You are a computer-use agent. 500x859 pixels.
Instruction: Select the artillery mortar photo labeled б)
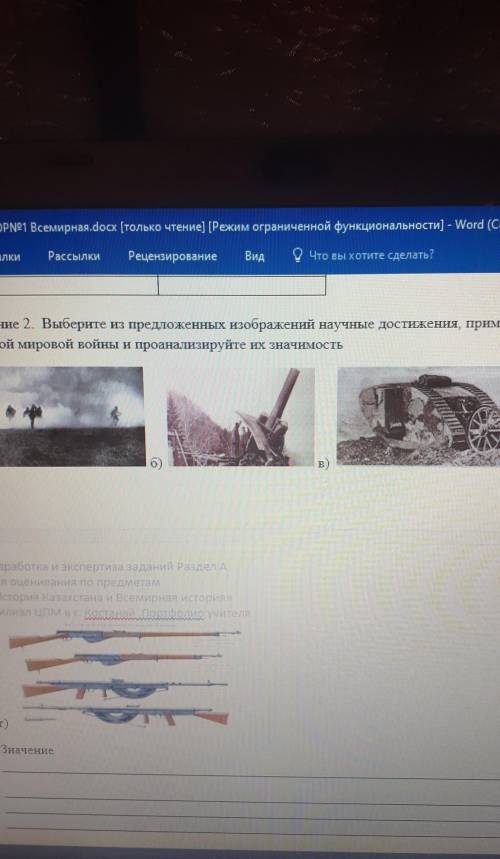click(241, 417)
